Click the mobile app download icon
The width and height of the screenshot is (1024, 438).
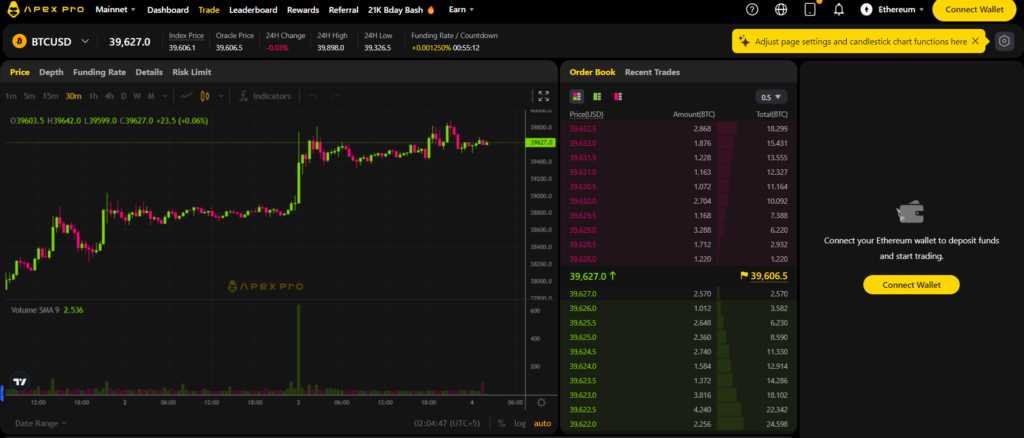810,10
